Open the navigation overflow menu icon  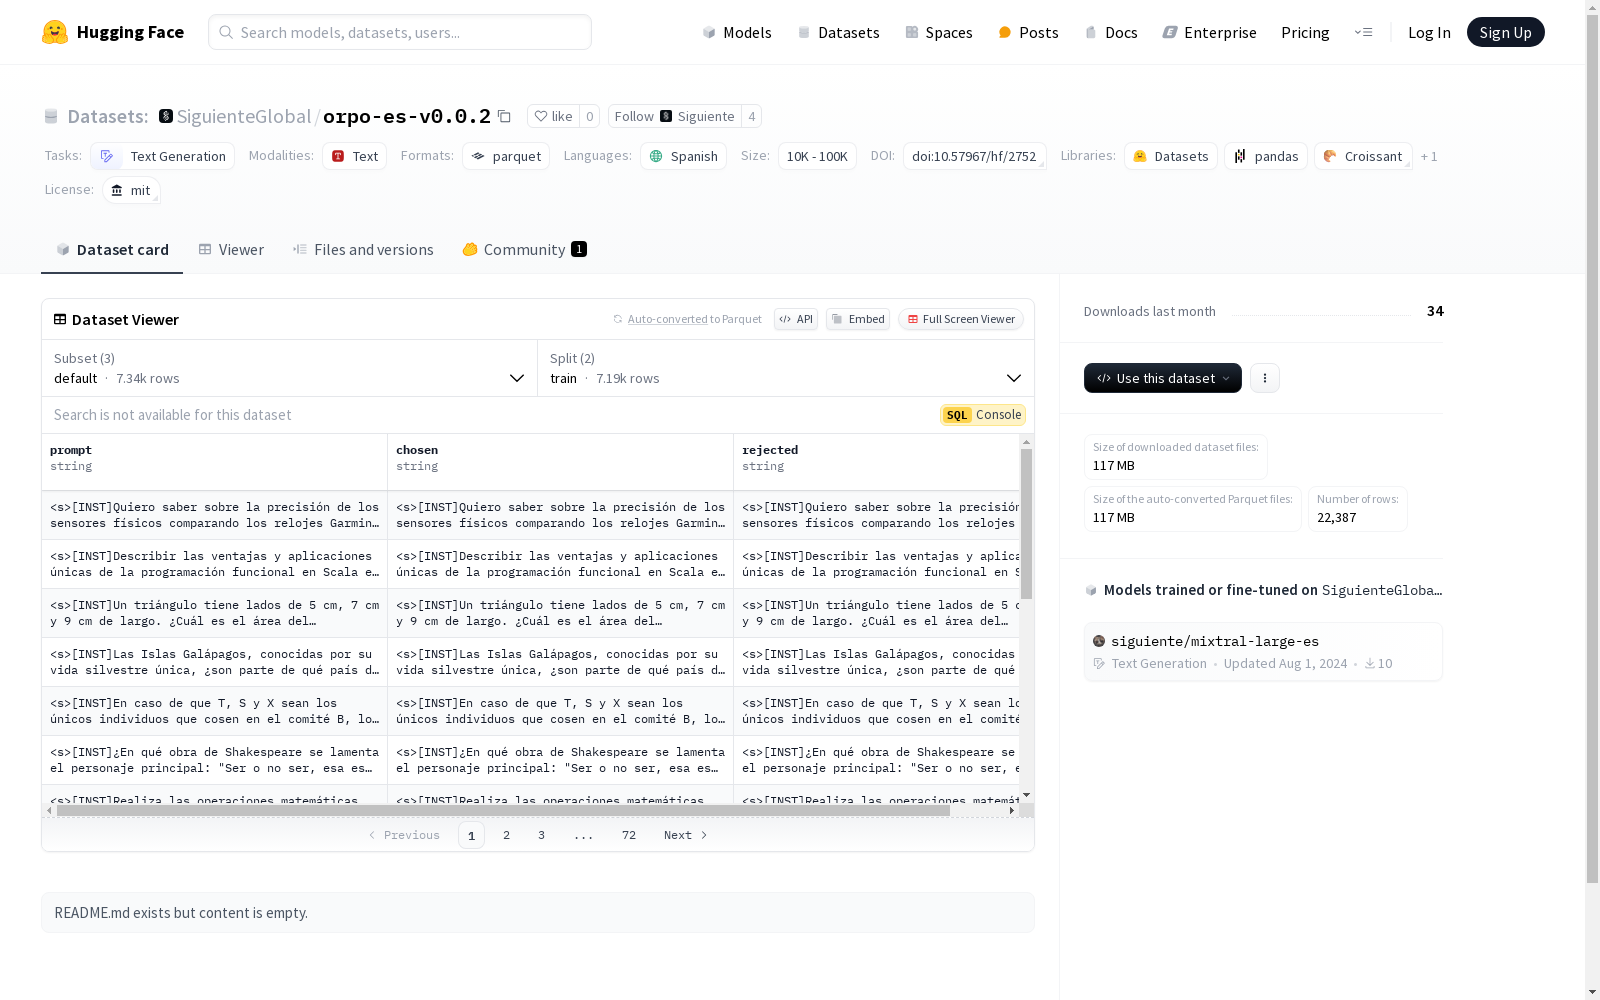[x=1363, y=32]
